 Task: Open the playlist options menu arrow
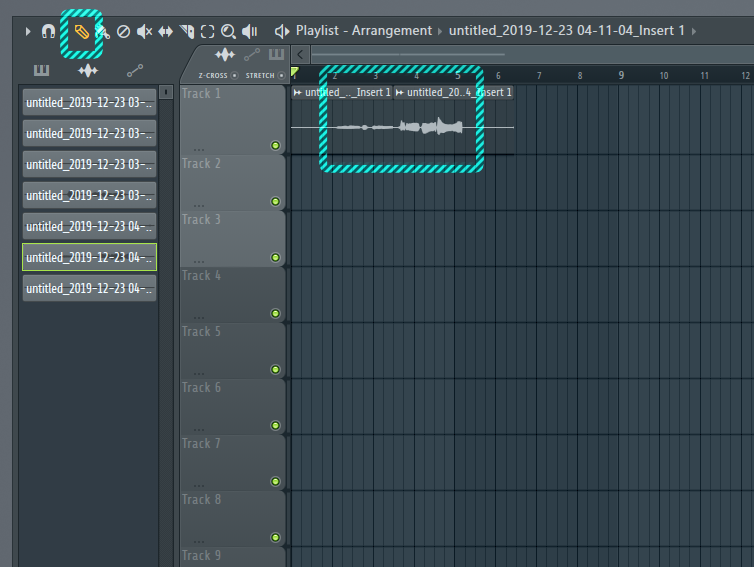coord(28,32)
